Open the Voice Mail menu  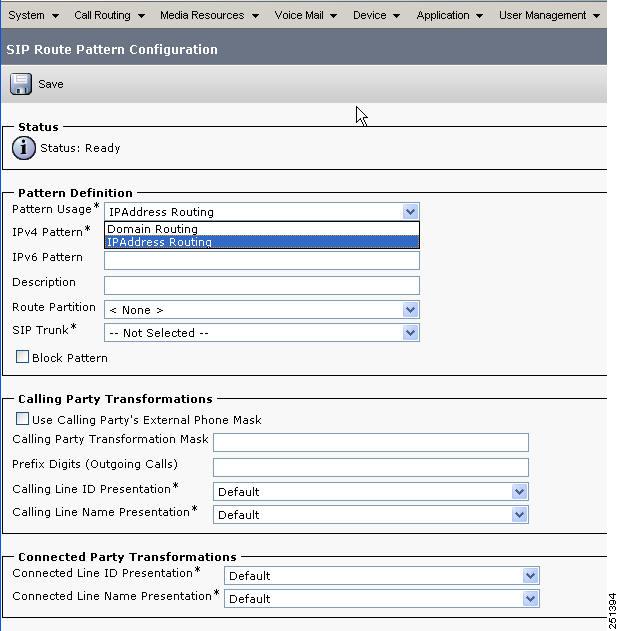point(305,15)
